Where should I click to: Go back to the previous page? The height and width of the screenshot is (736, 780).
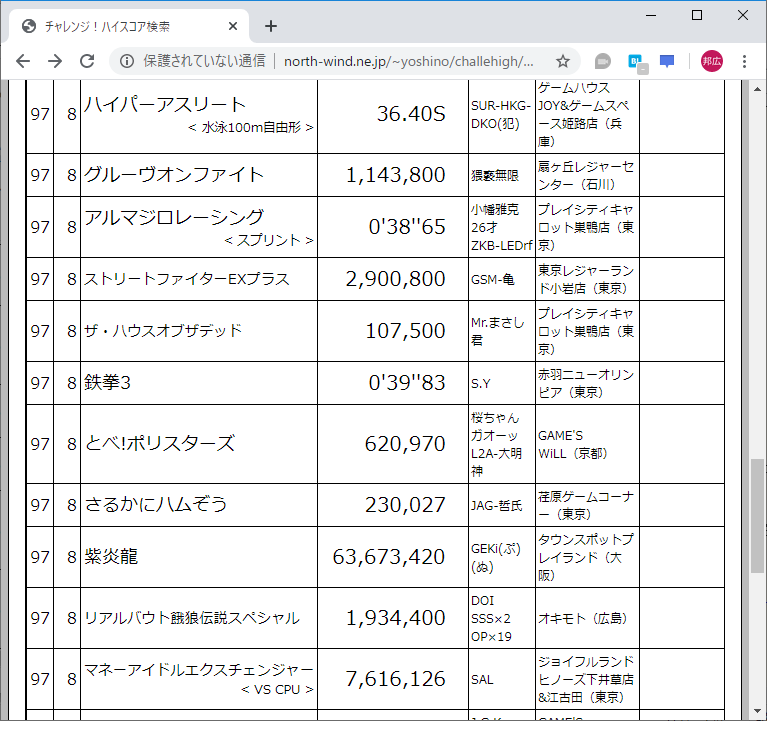23,62
